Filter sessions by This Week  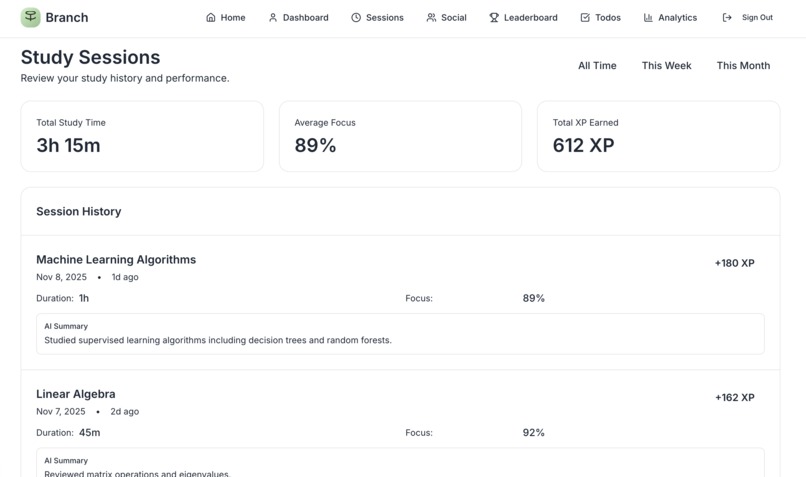click(x=666, y=66)
